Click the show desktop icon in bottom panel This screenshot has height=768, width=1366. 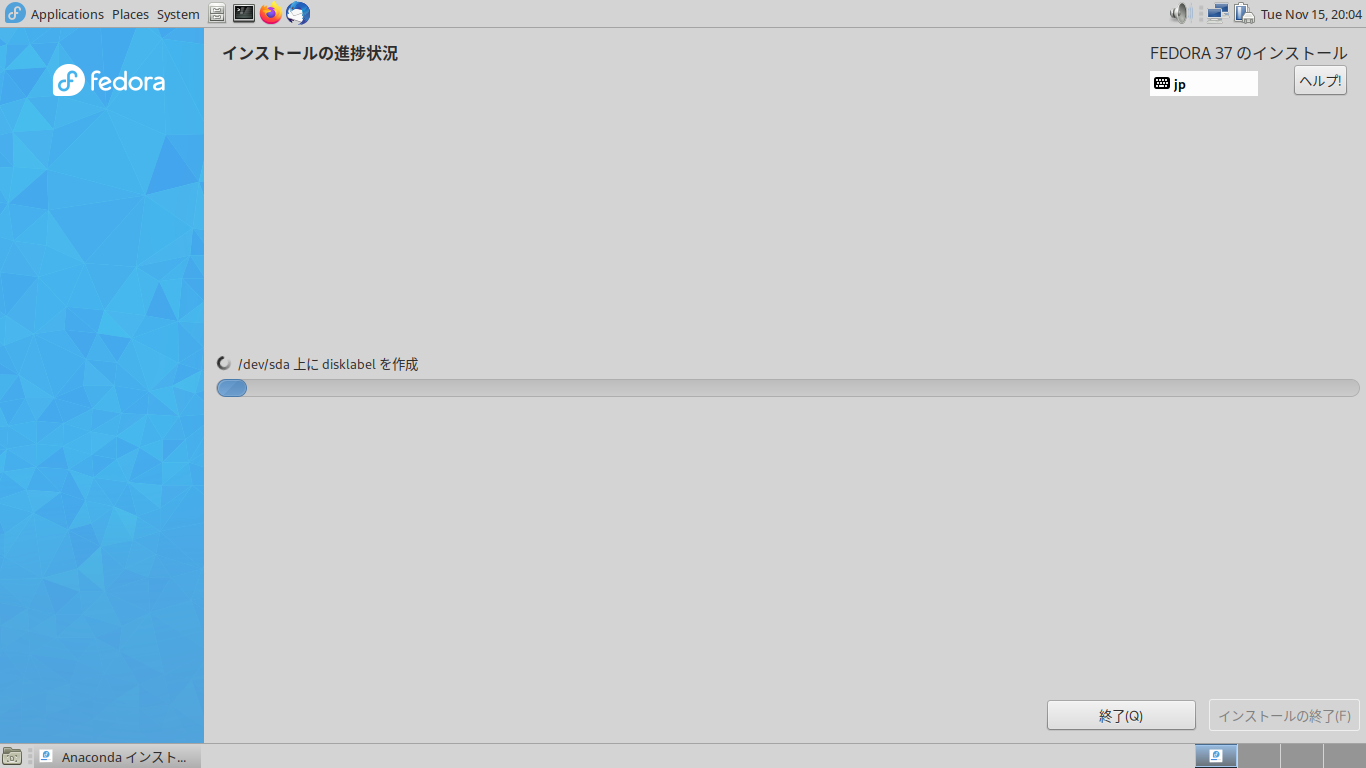(x=12, y=756)
